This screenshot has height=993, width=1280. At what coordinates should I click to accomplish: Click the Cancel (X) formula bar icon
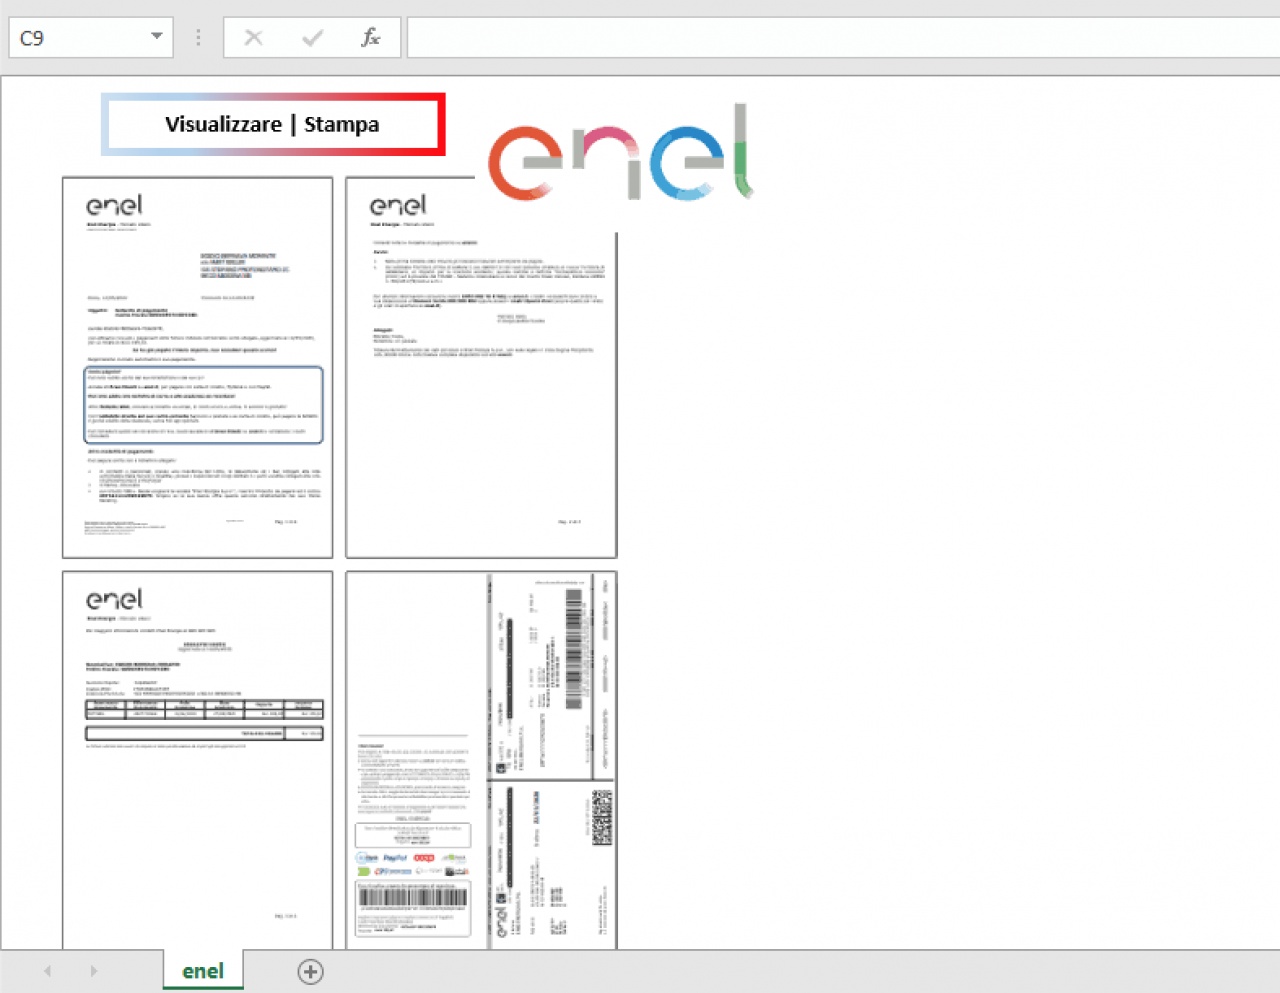tap(254, 38)
